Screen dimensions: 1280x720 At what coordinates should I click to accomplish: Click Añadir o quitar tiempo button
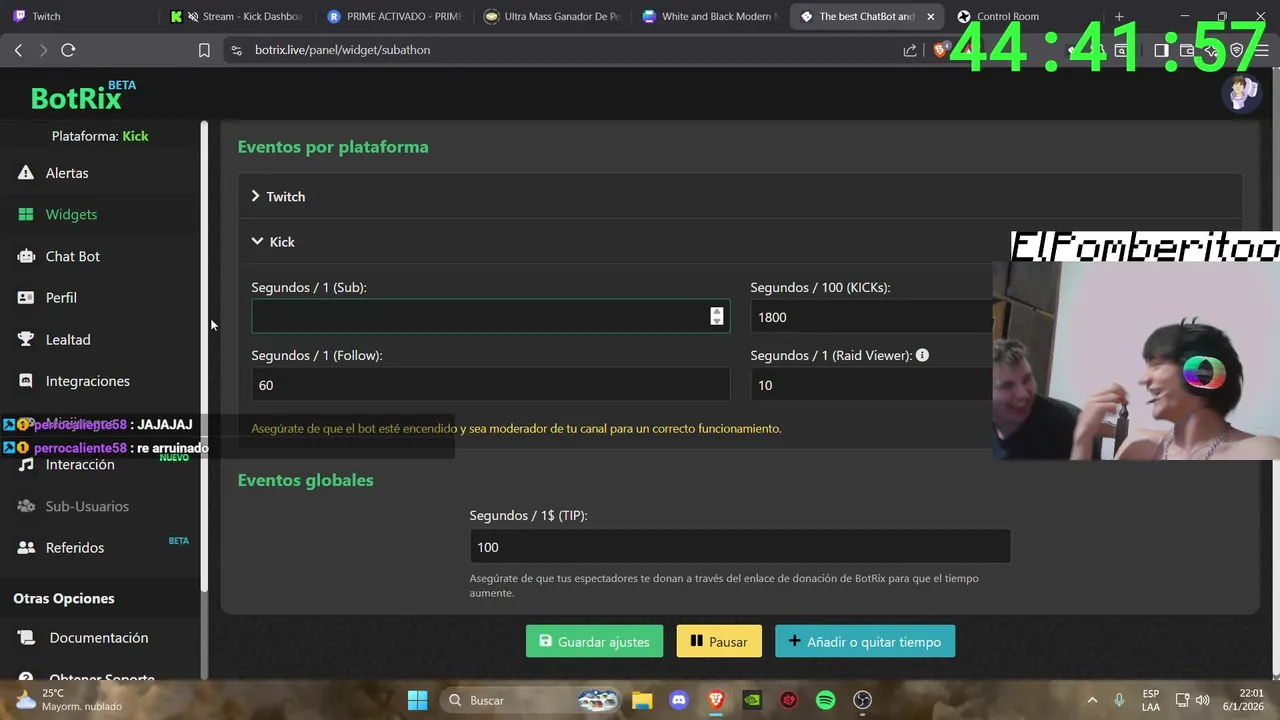pyautogui.click(x=865, y=642)
